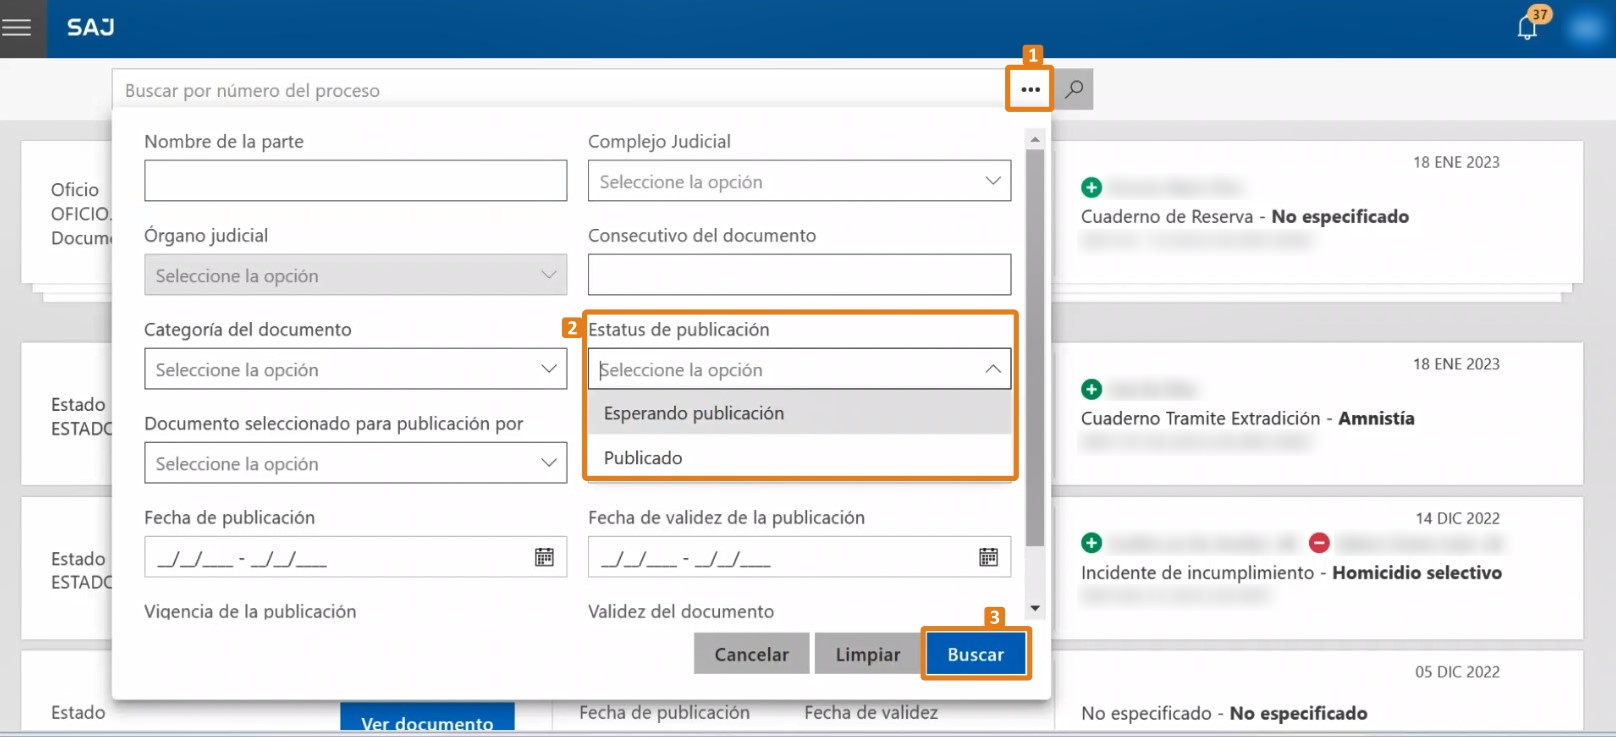Open user profile avatar
This screenshot has width=1616, height=737.
pyautogui.click(x=1587, y=28)
